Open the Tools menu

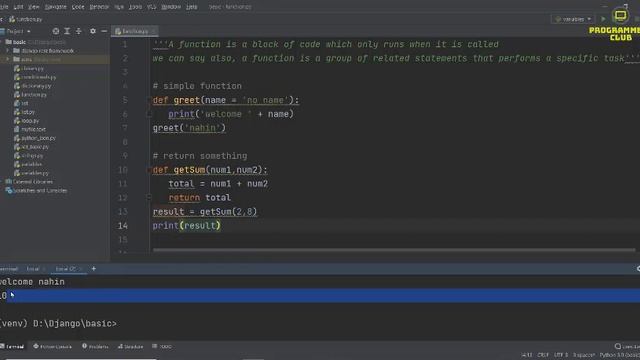(x=136, y=7)
